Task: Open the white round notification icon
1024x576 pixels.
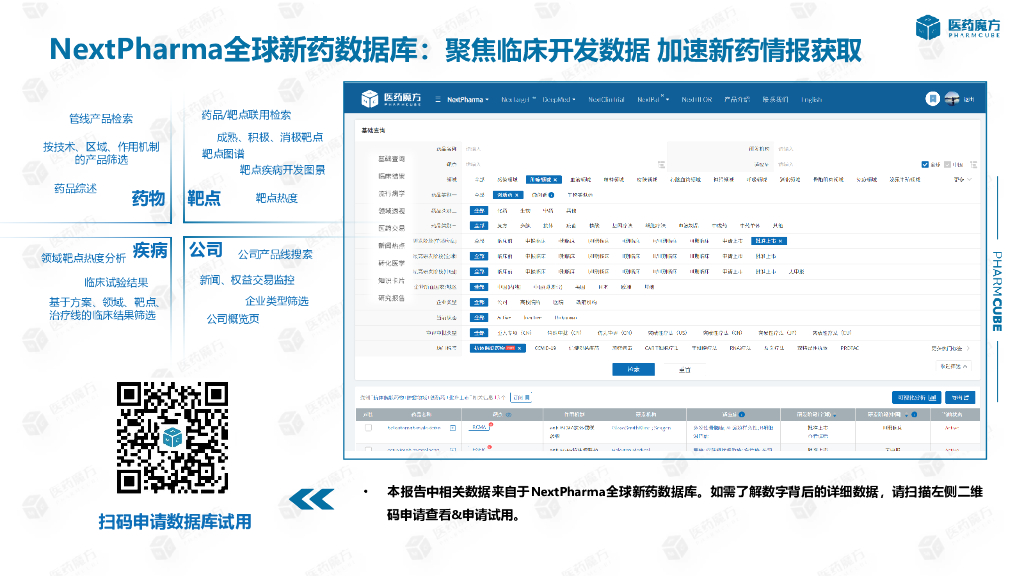Action: (932, 99)
